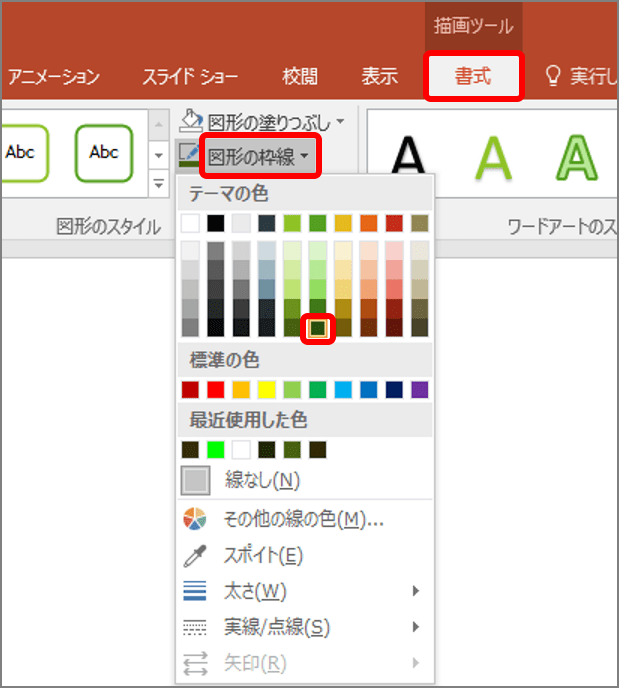Screen dimensions: 619x688
Task: Open その他の線の色(M)... dialog
Action: click(305, 519)
